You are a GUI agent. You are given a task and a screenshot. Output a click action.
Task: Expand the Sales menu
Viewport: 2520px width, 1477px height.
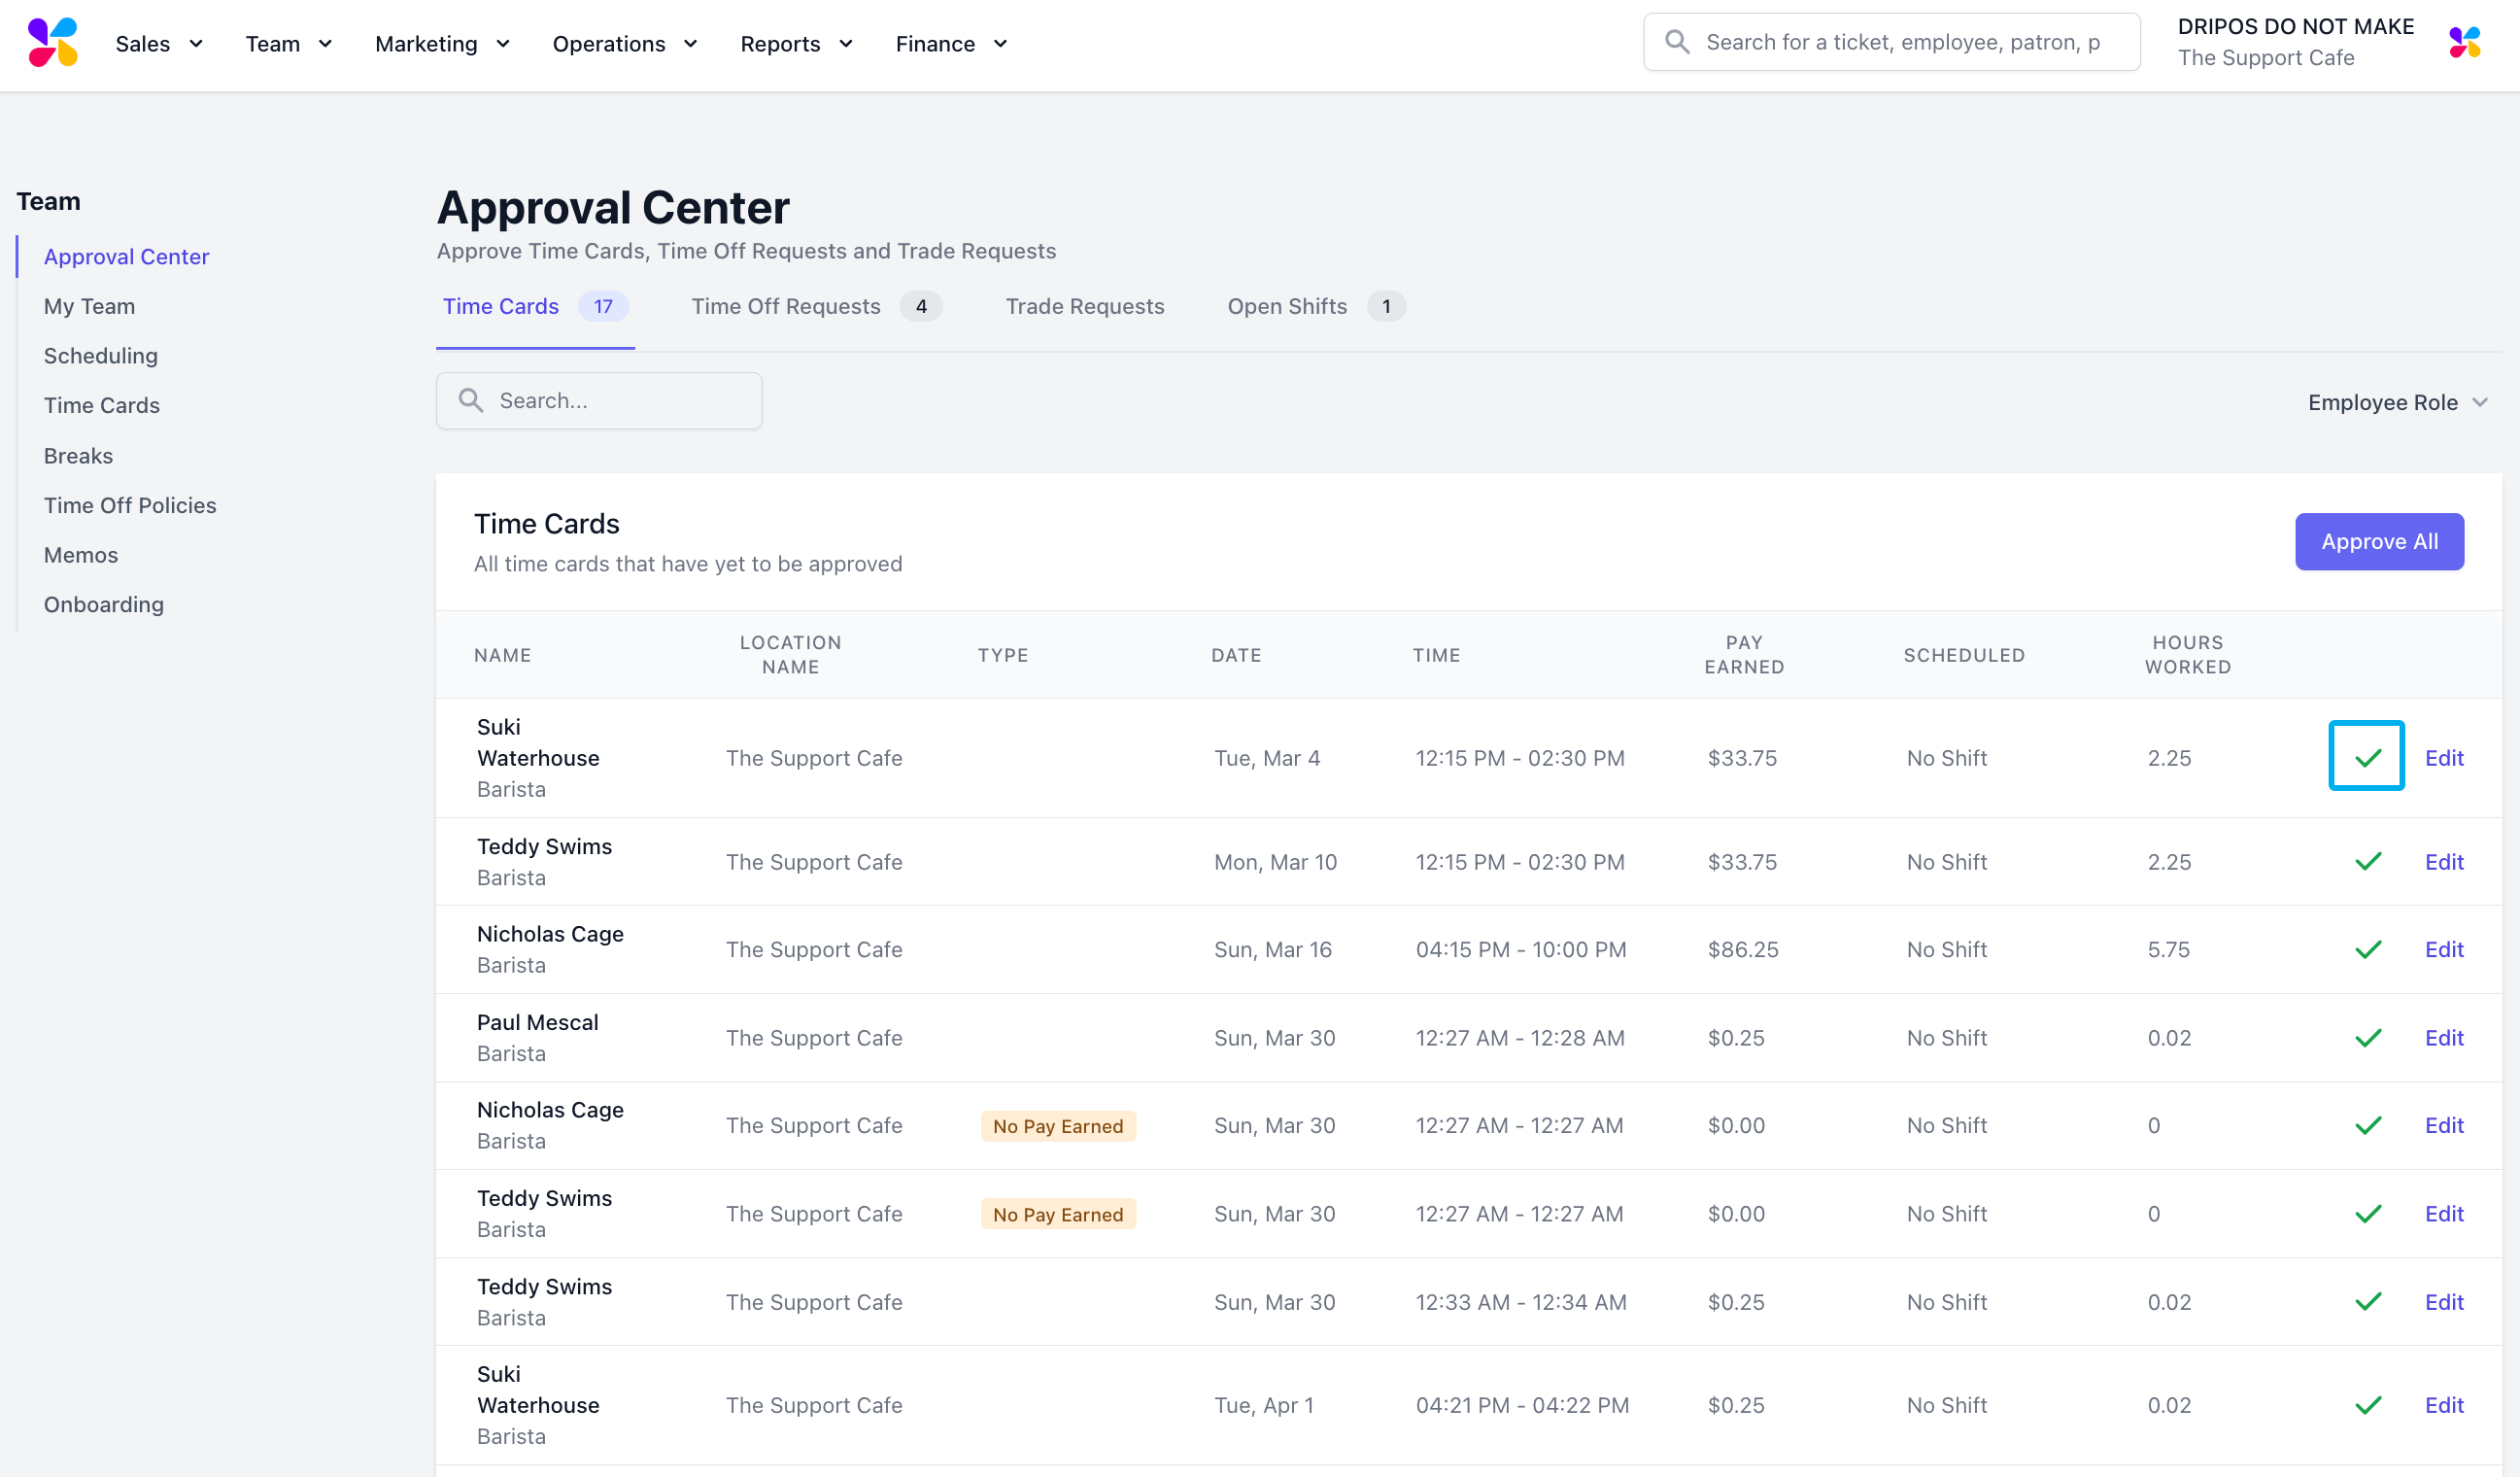coord(159,44)
